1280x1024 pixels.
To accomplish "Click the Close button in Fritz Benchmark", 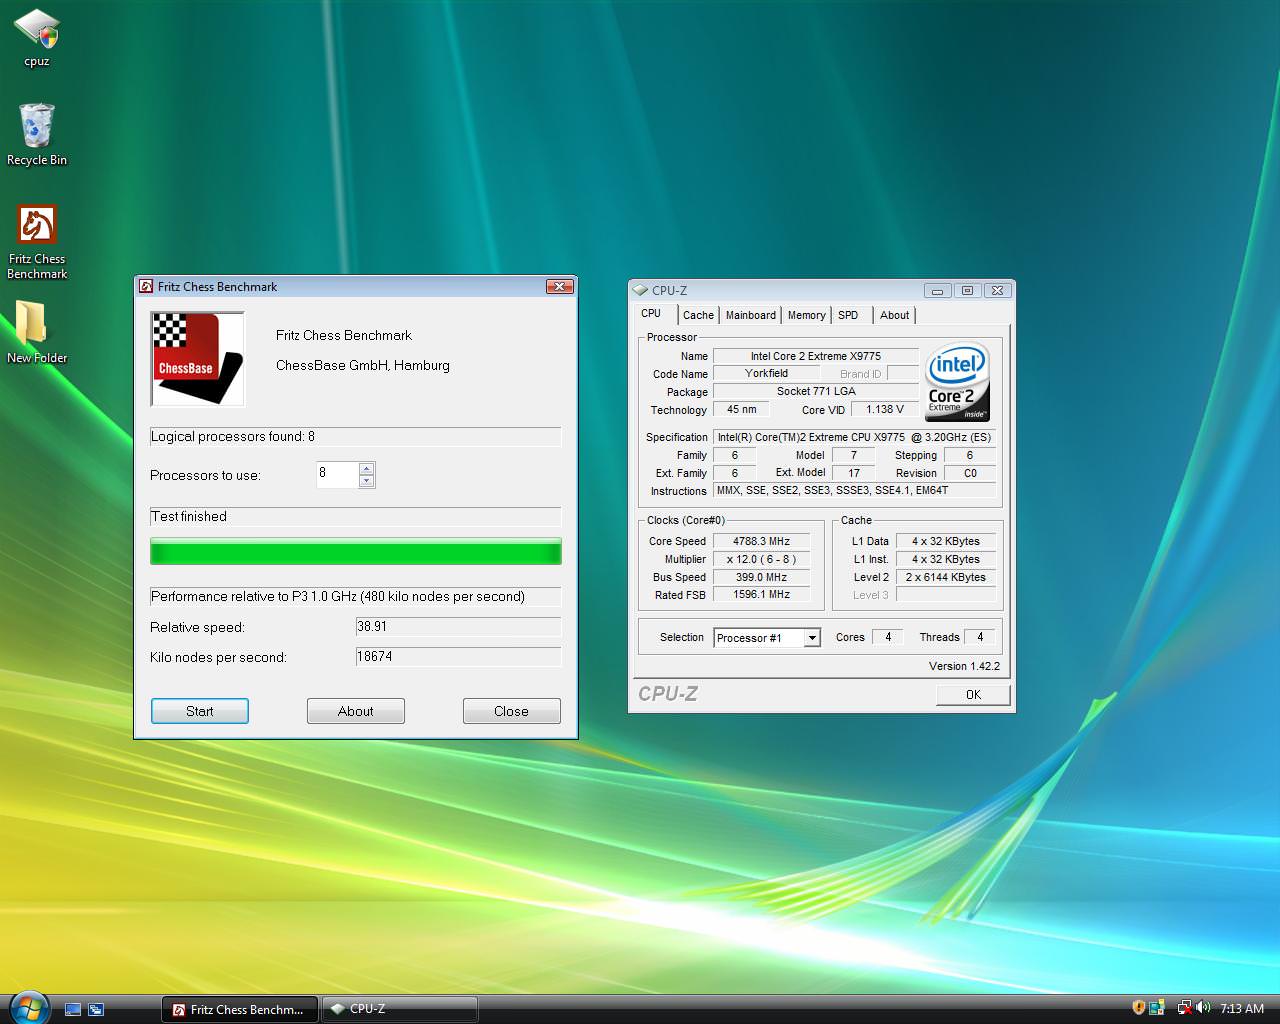I will pos(511,711).
